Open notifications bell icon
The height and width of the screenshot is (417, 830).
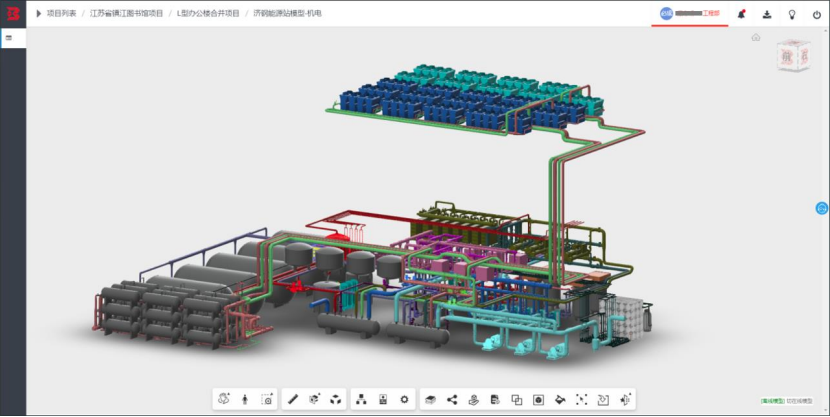[x=742, y=14]
